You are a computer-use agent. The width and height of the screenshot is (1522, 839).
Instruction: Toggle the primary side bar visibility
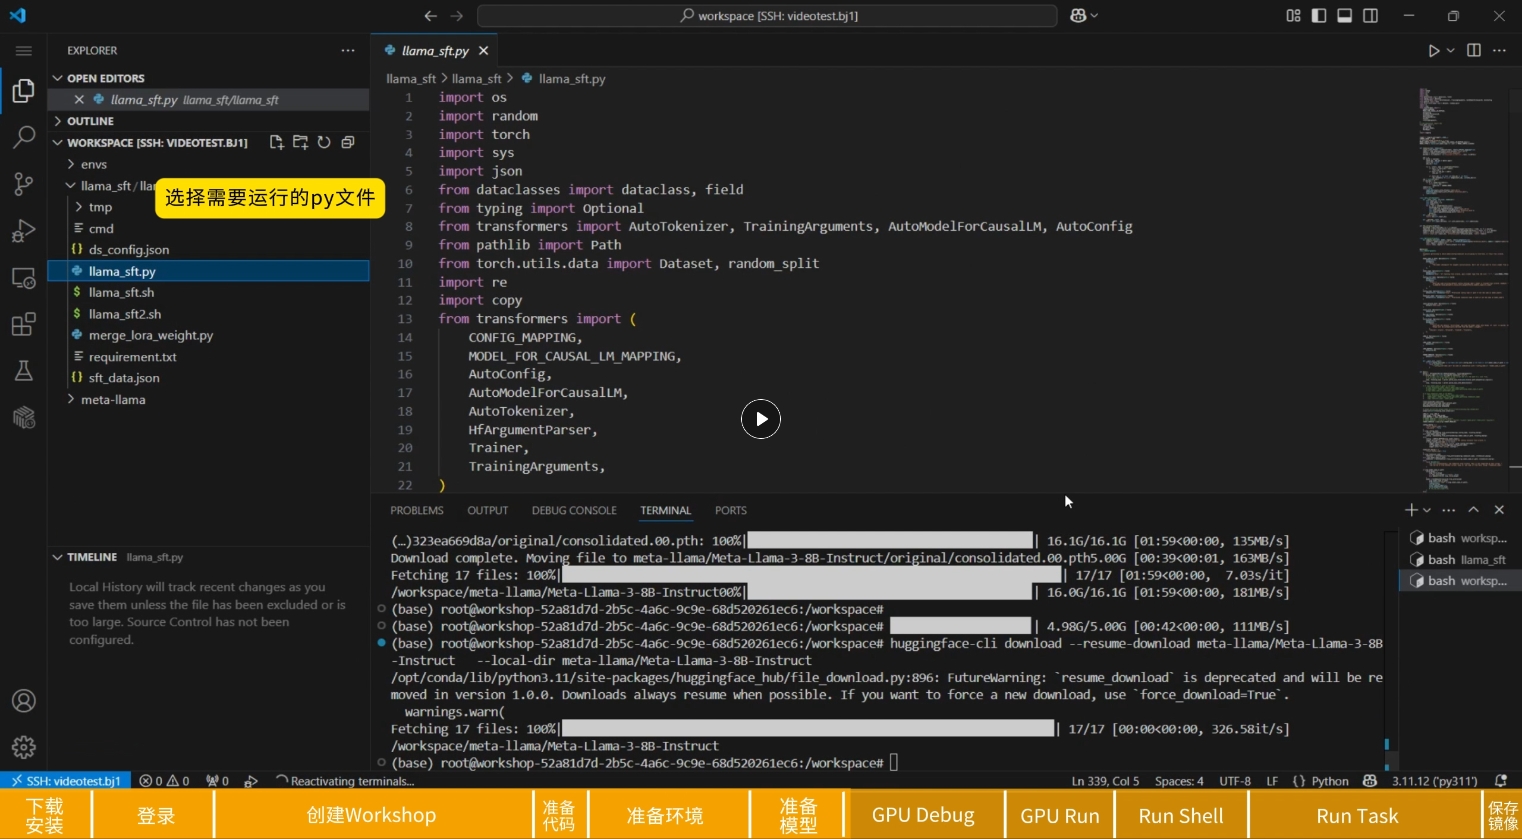(1319, 16)
